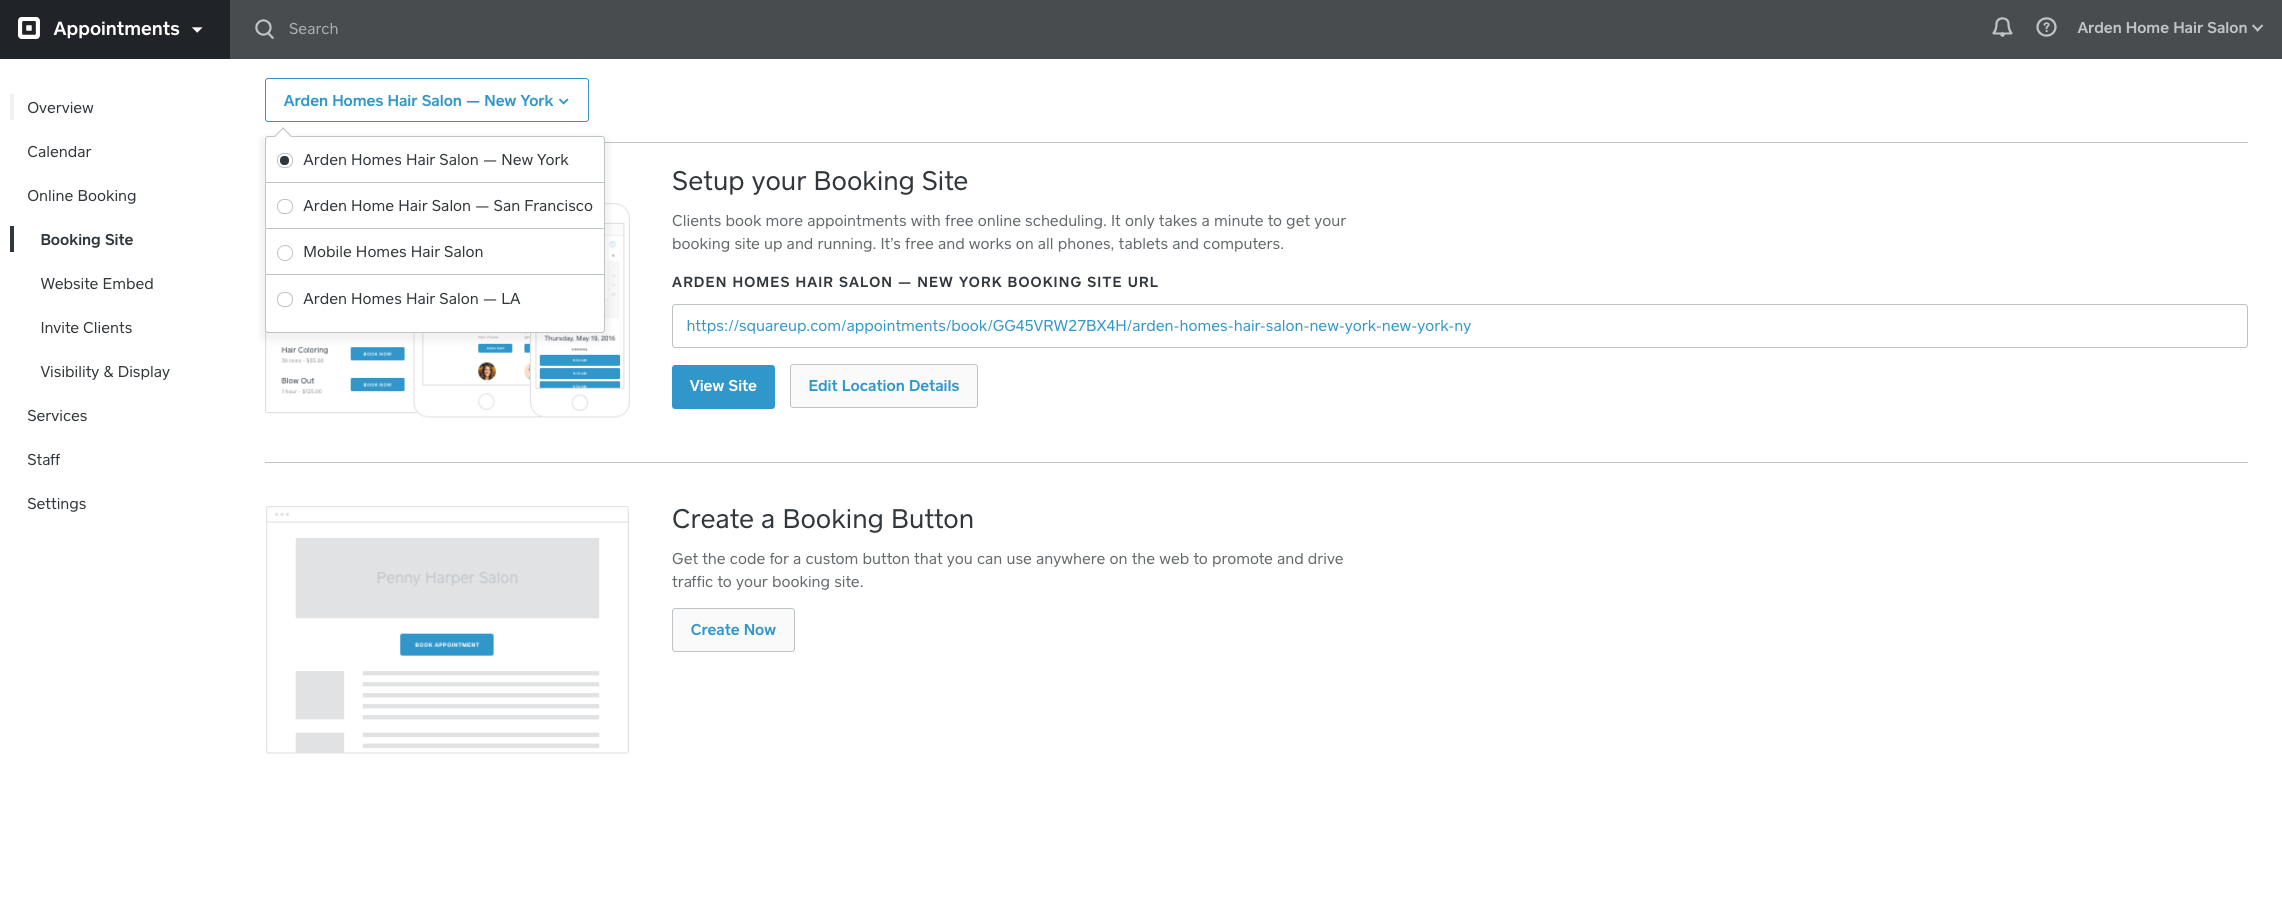Select Arden Homes Hair Salon — LA radio
The width and height of the screenshot is (2282, 909).
coord(285,299)
